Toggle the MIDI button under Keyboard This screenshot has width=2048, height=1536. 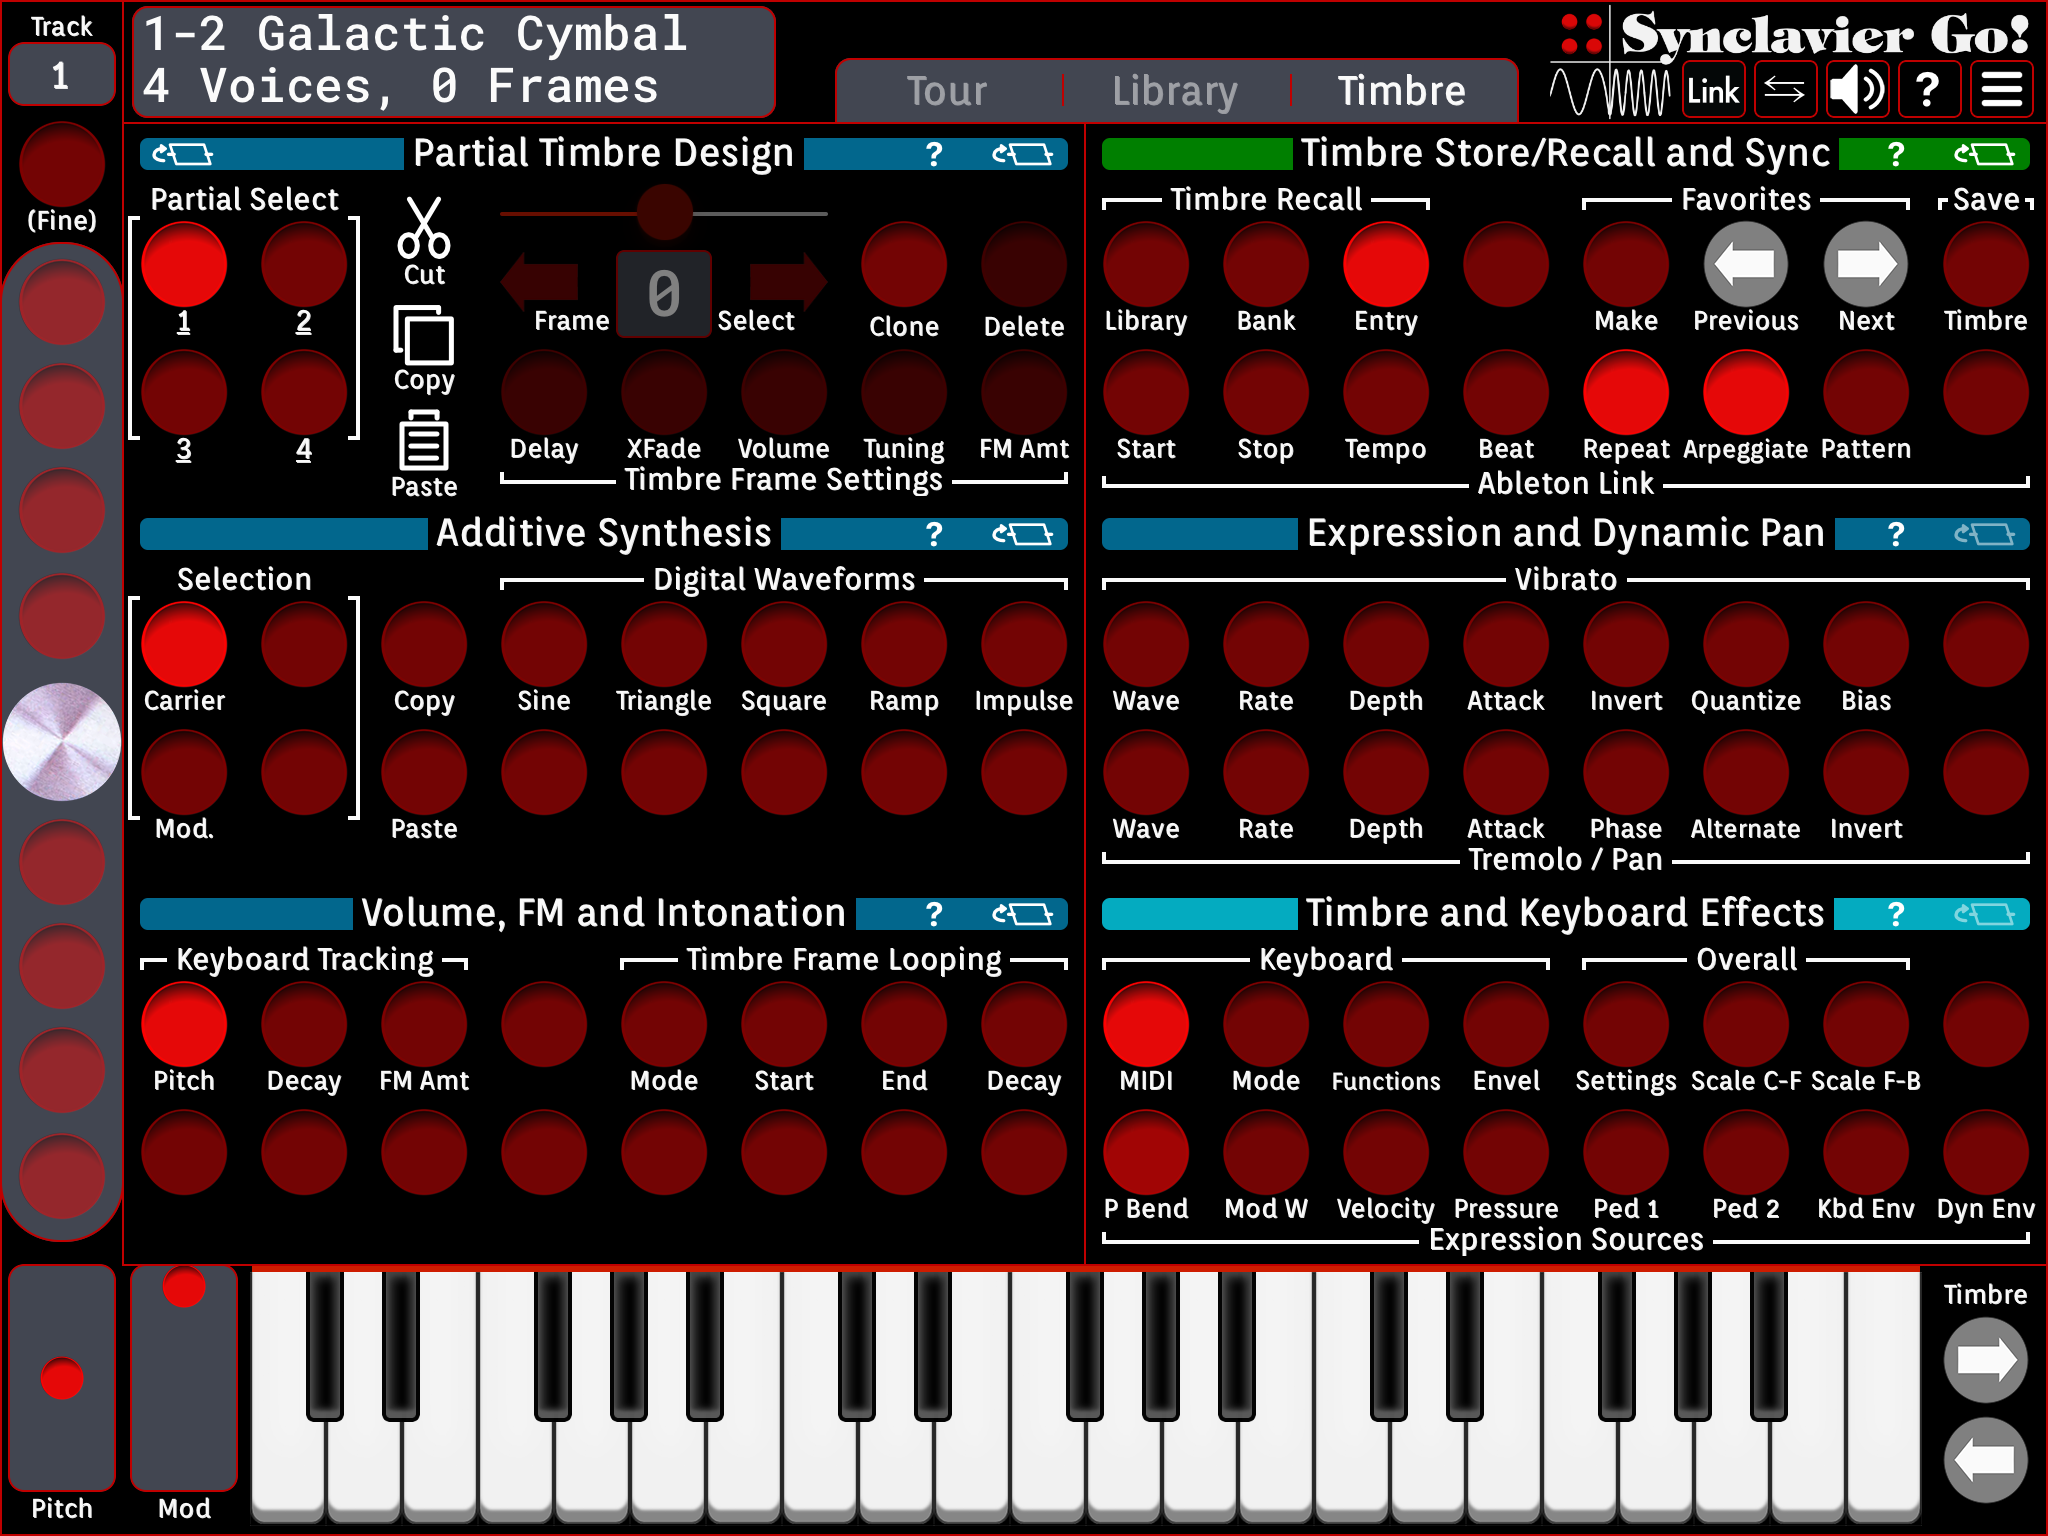pos(1145,1023)
